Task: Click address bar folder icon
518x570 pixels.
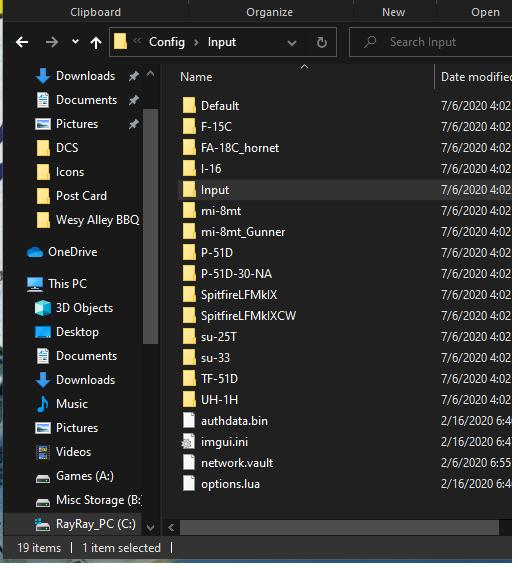Action: [121, 41]
